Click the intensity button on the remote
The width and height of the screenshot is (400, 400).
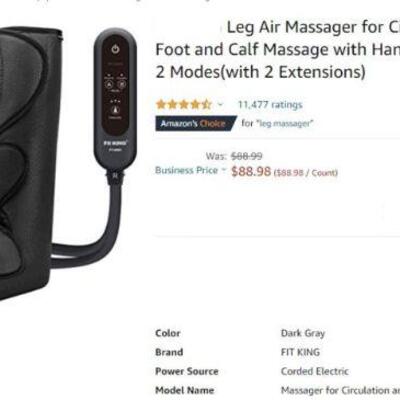[x=115, y=110]
